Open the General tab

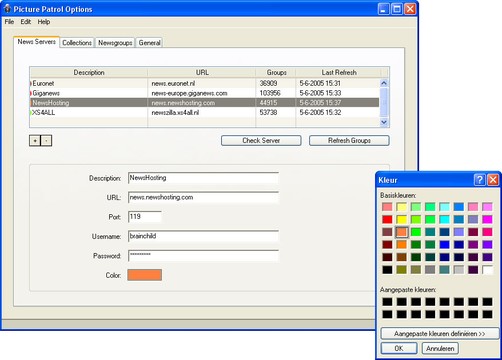[149, 43]
